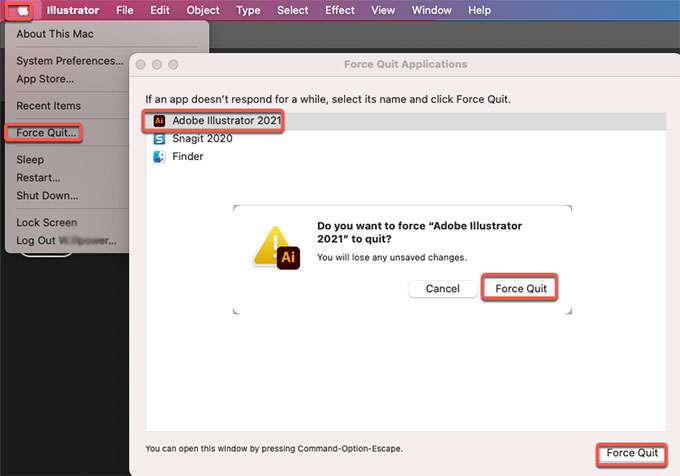Image resolution: width=680 pixels, height=476 pixels.
Task: Open the Window menu
Action: (x=432, y=10)
